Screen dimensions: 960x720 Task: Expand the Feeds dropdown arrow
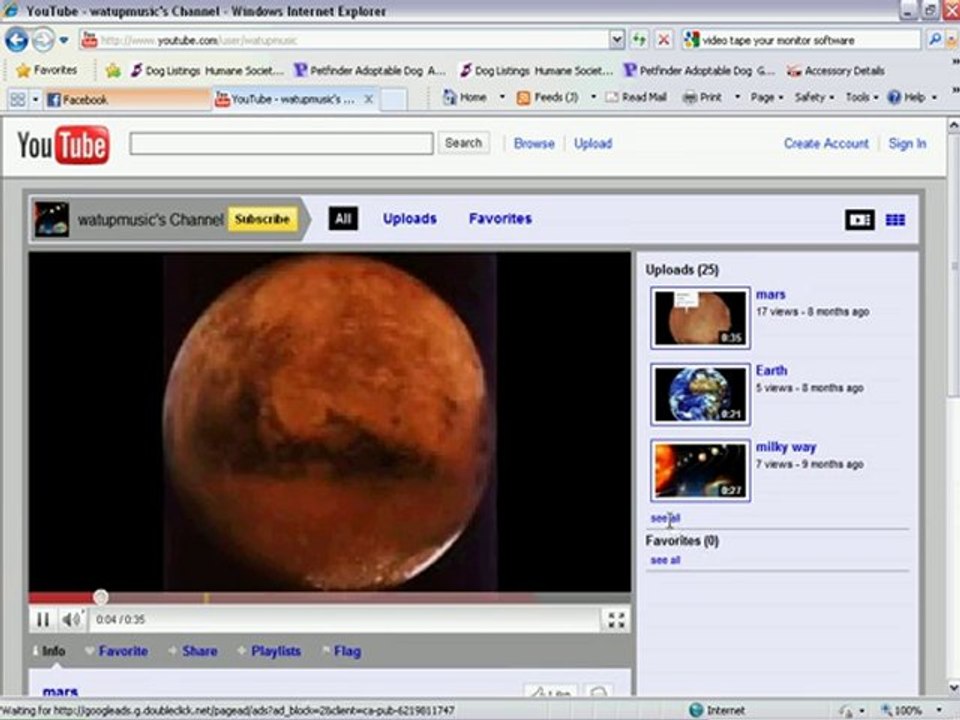[593, 97]
